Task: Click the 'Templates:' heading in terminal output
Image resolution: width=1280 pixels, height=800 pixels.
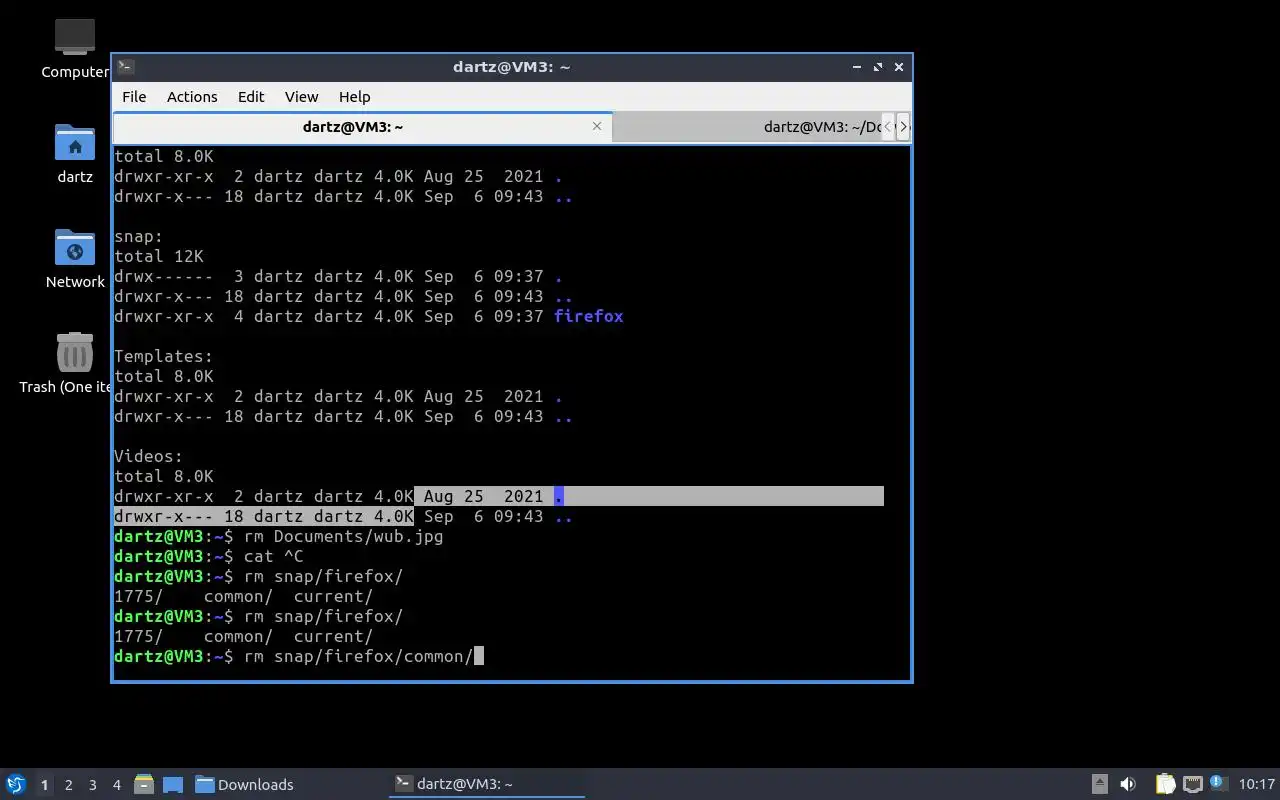Action: click(x=164, y=356)
